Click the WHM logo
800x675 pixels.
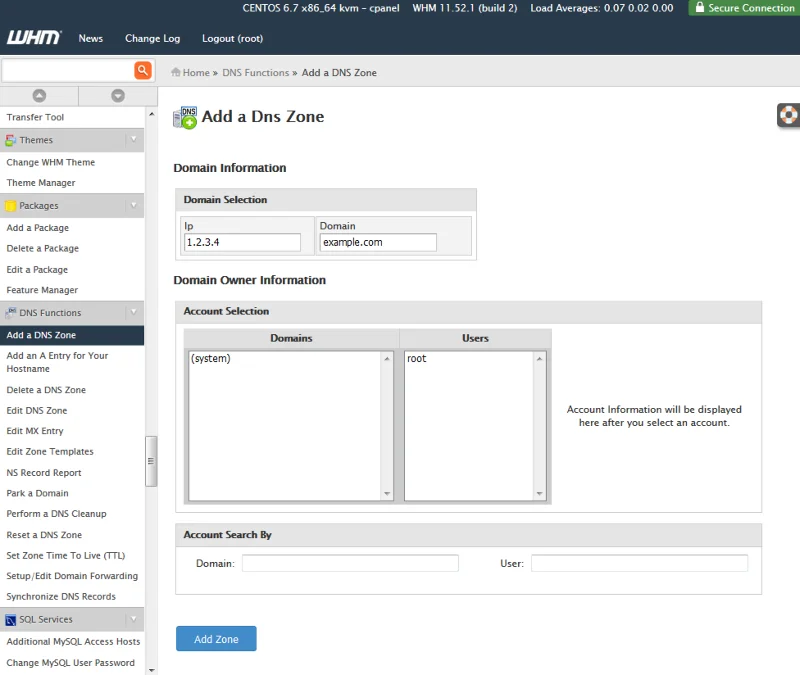pyautogui.click(x=34, y=38)
